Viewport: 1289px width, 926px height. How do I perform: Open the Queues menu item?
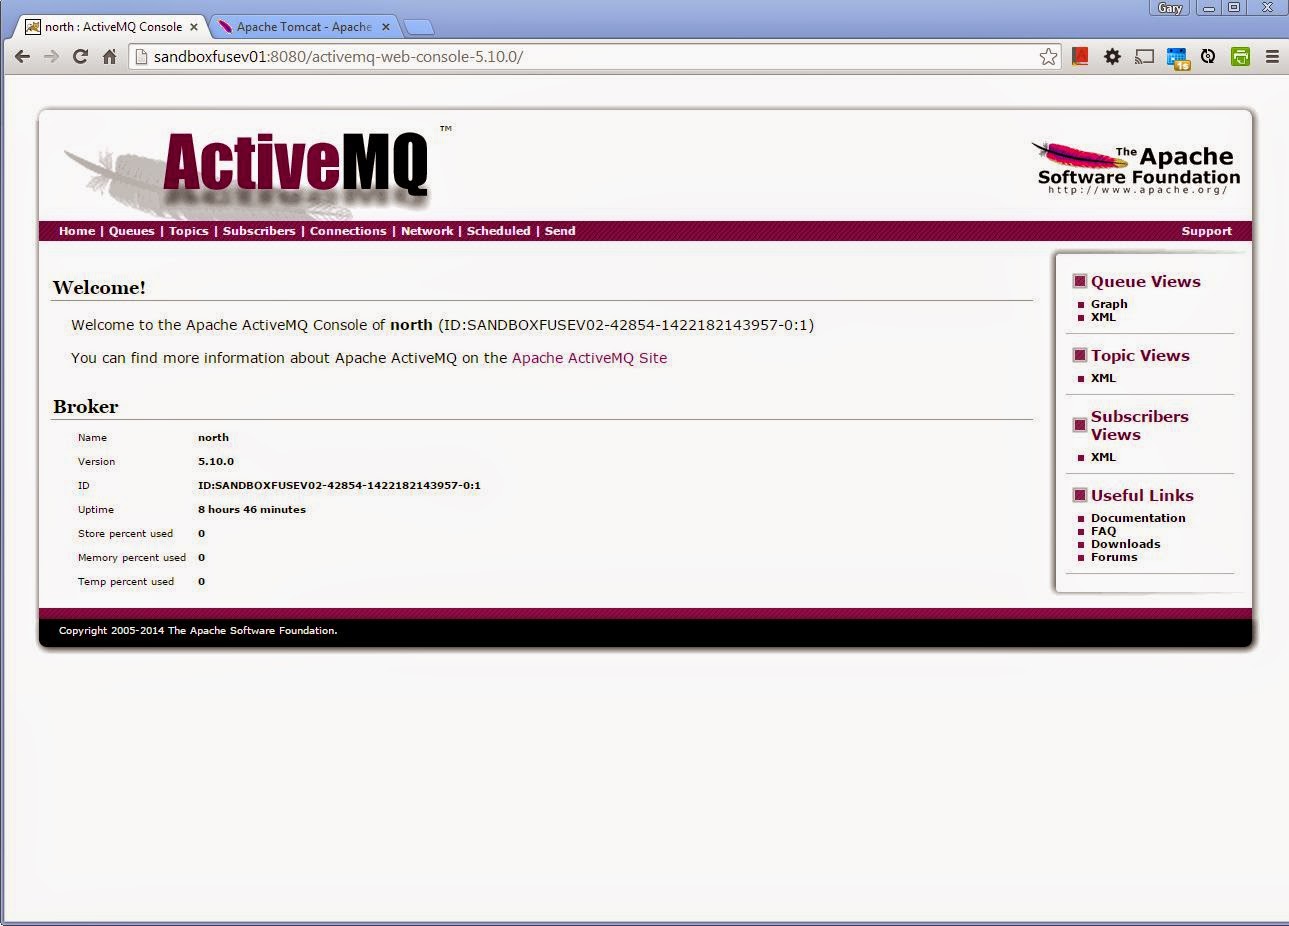(x=131, y=231)
